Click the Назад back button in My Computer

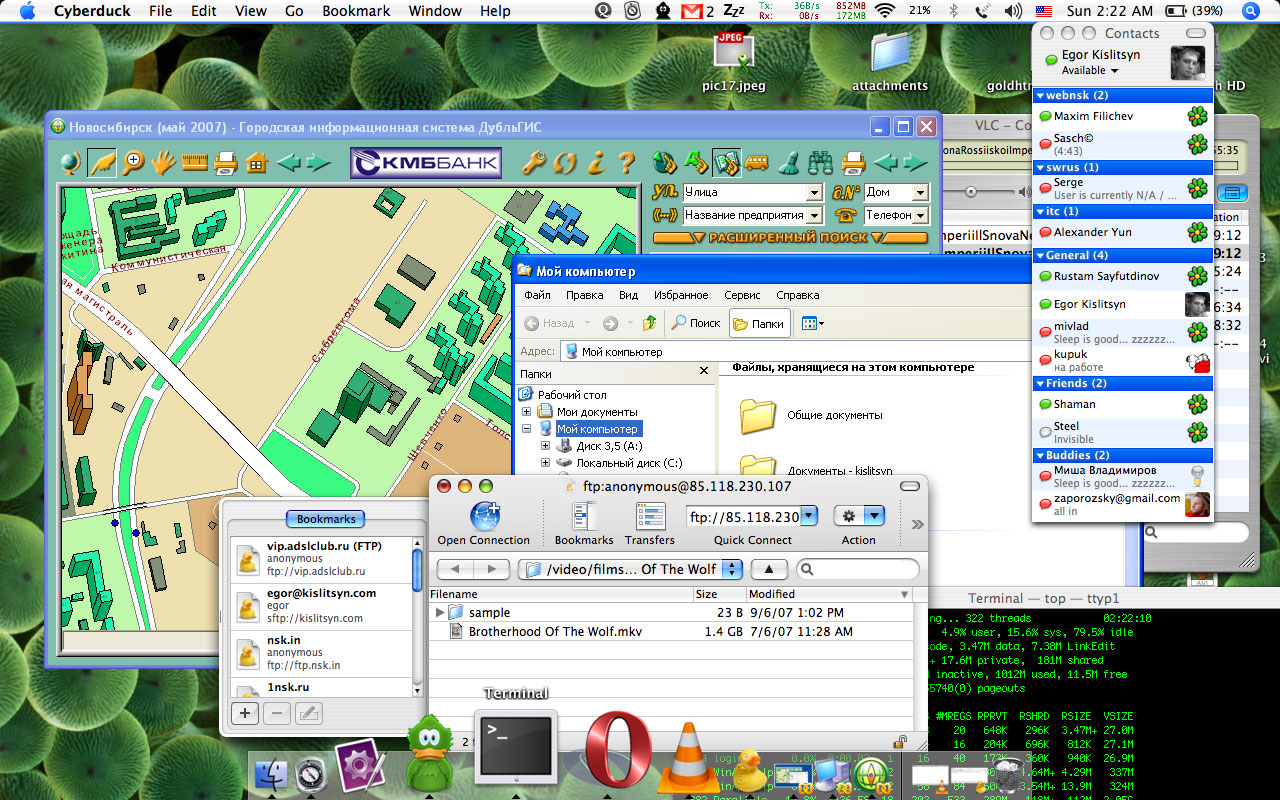tap(551, 323)
